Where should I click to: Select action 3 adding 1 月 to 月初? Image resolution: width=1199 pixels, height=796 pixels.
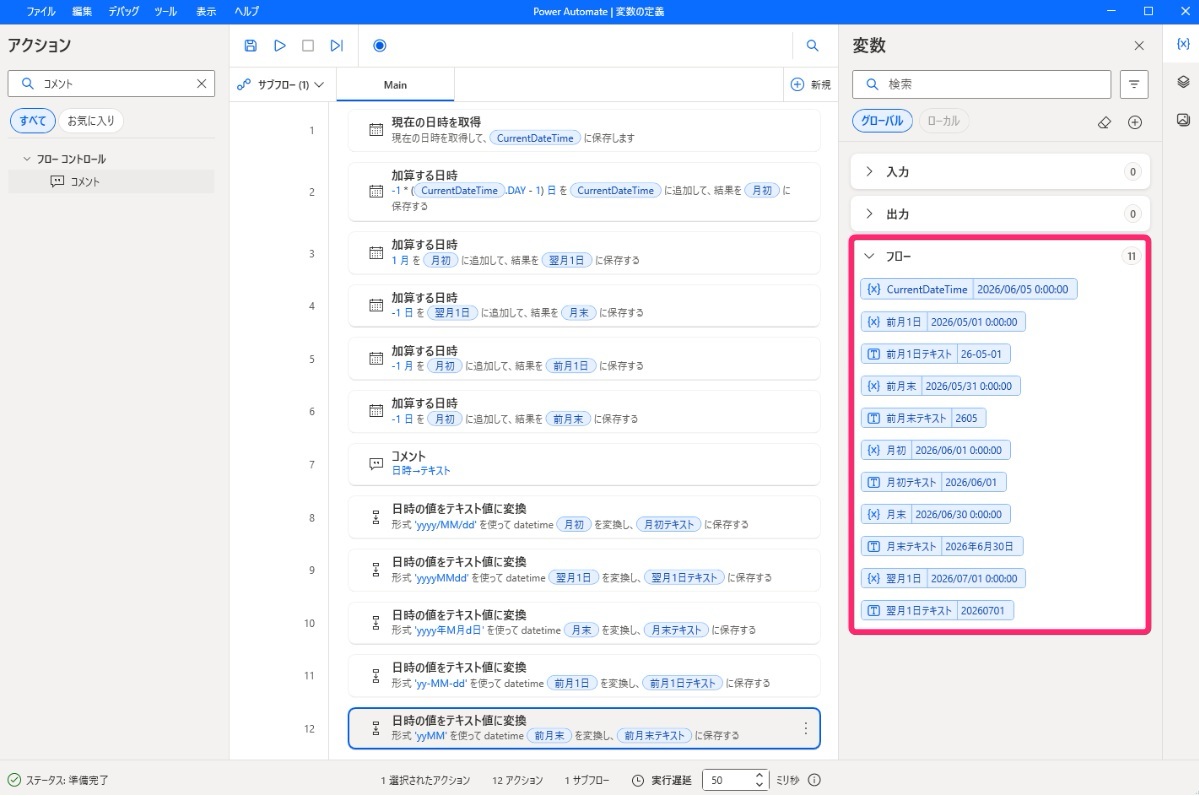(x=584, y=253)
